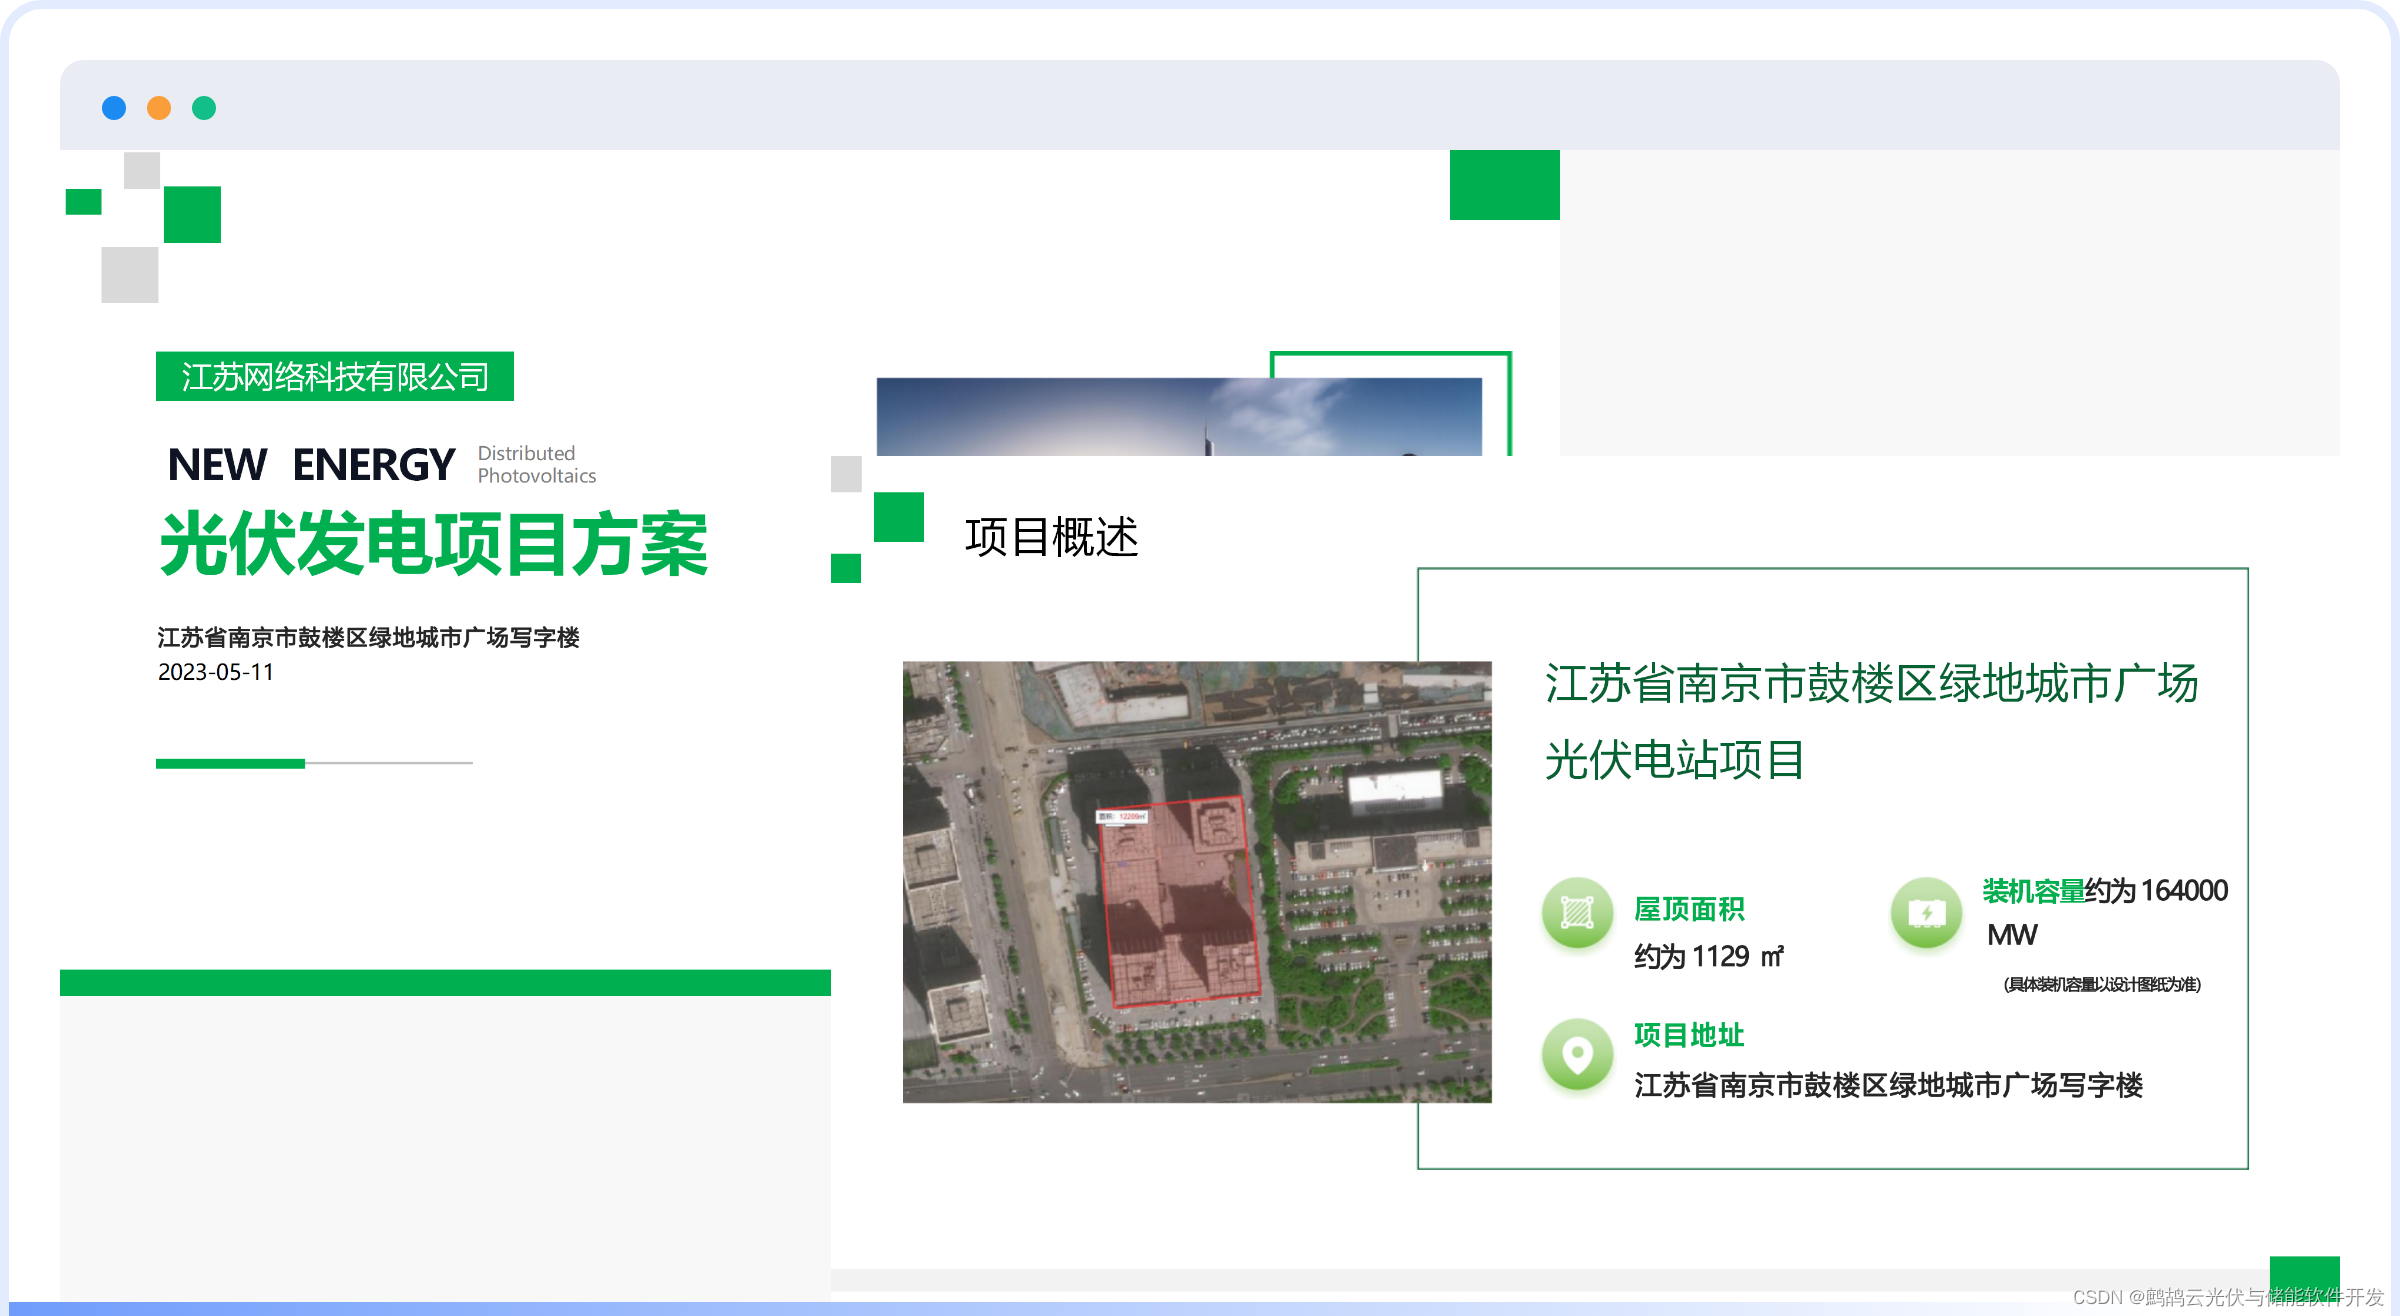Click the green window dot
2400x1316 pixels.
tap(204, 108)
